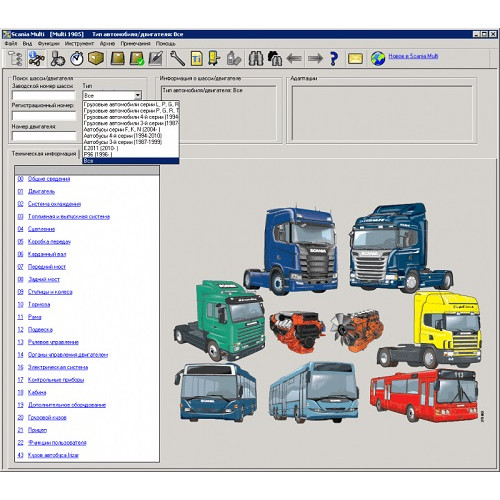Open the TI document icon
This screenshot has height=500, width=500.
click(197, 58)
